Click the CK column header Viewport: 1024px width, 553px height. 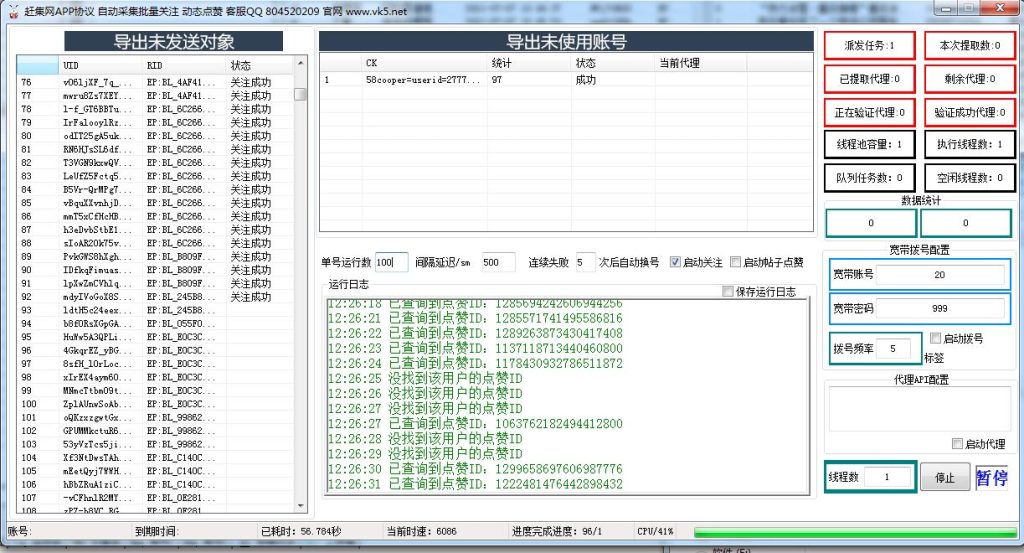(423, 63)
